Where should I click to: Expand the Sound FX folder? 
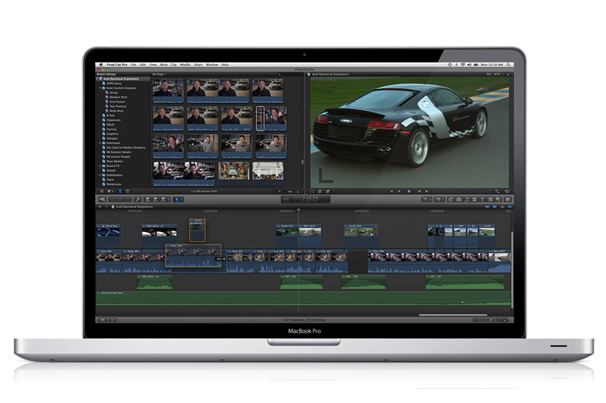(101, 166)
